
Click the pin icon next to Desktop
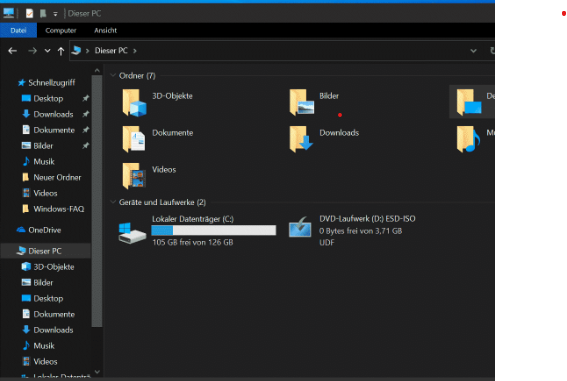[85, 98]
